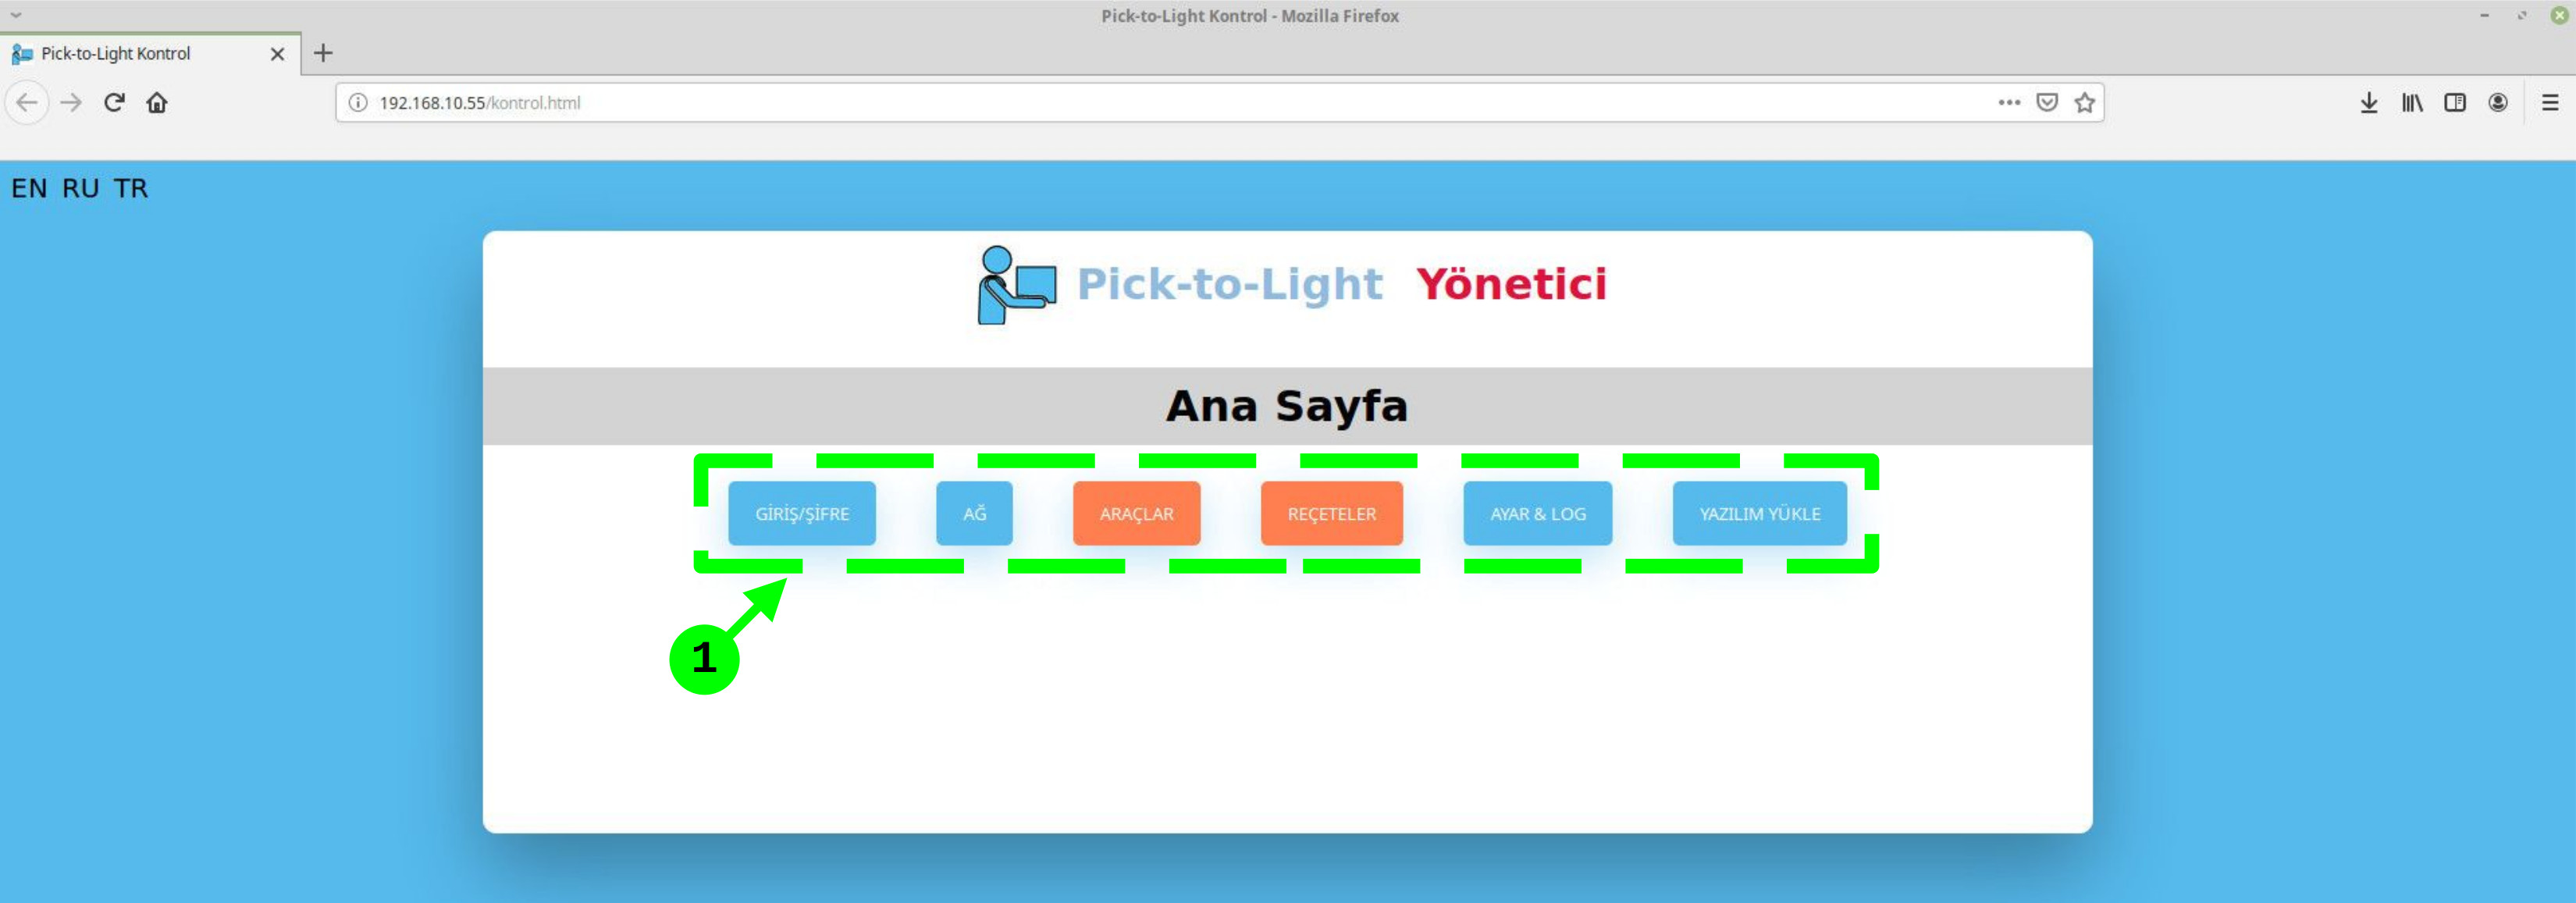2576x903 pixels.
Task: Click the reader sidebar icon
Action: coord(2455,102)
